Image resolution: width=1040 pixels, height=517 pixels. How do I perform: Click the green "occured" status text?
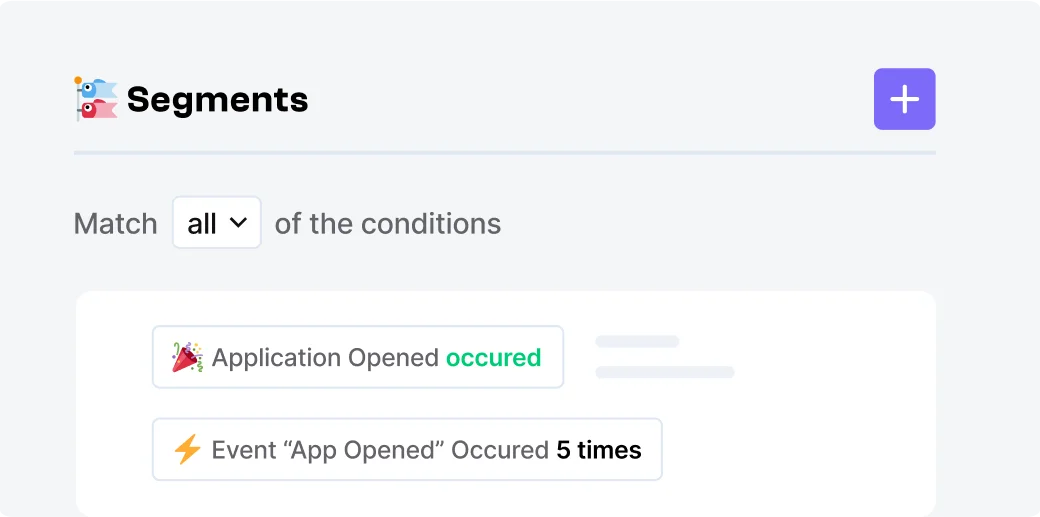(x=493, y=357)
